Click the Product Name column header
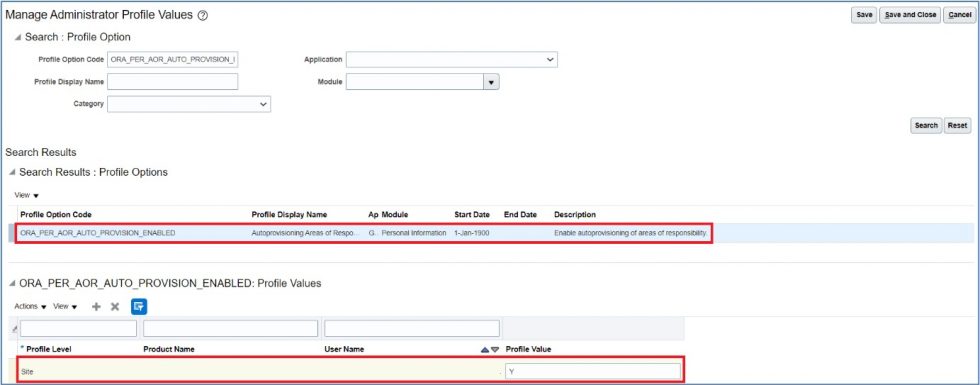 pos(169,349)
